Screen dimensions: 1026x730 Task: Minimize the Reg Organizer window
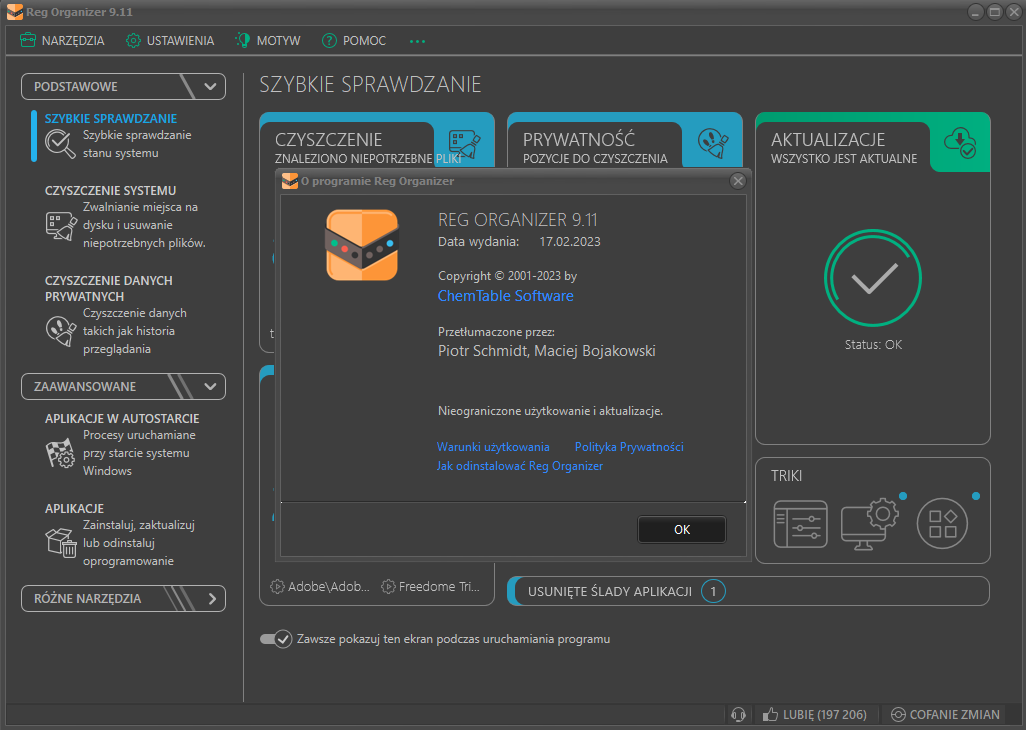976,12
